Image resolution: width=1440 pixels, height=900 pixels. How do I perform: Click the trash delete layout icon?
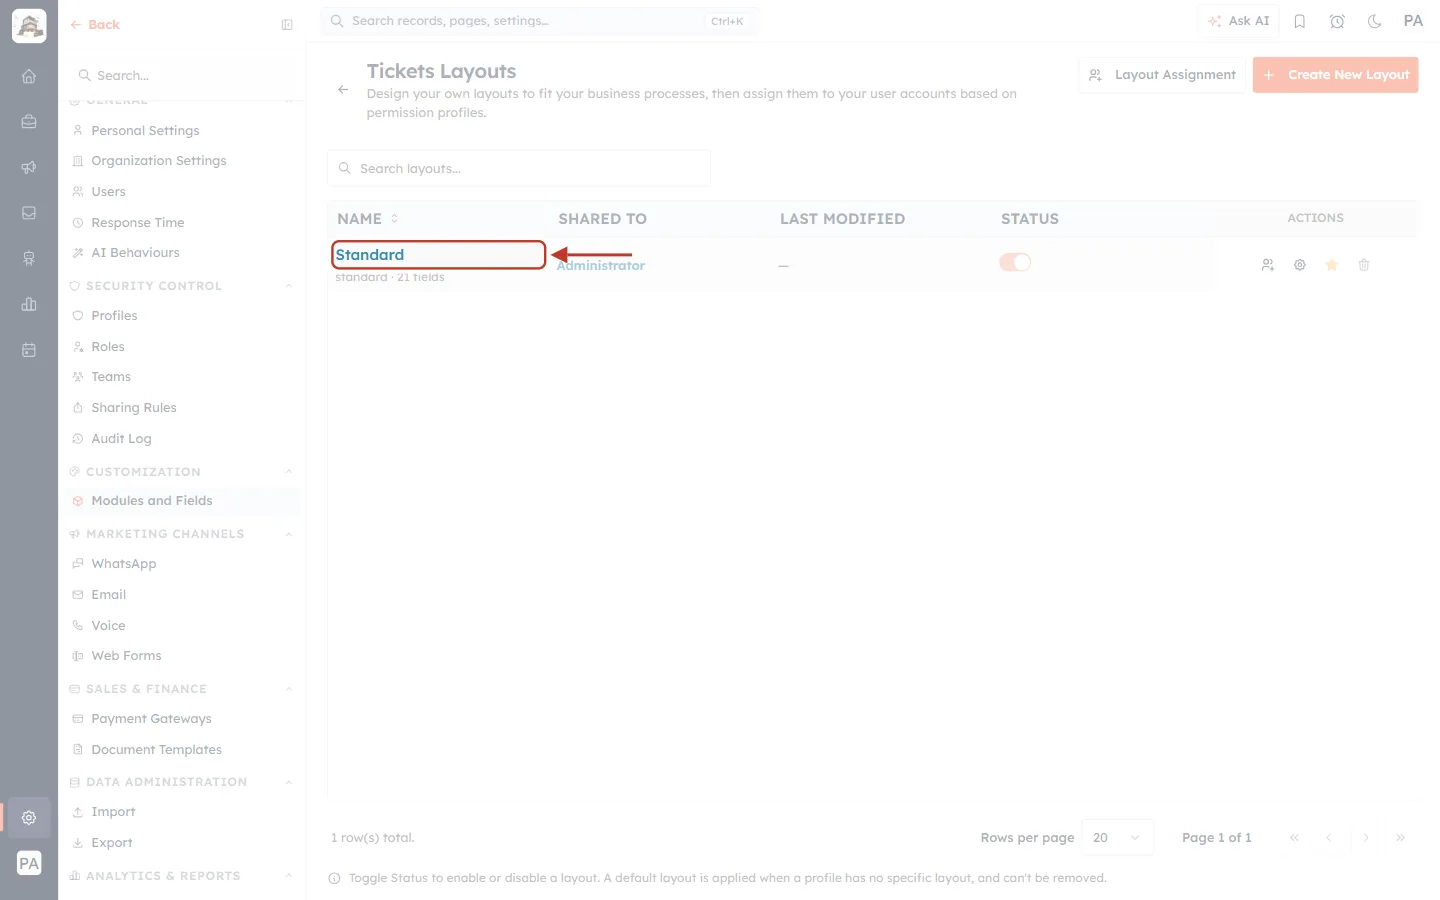coord(1363,265)
